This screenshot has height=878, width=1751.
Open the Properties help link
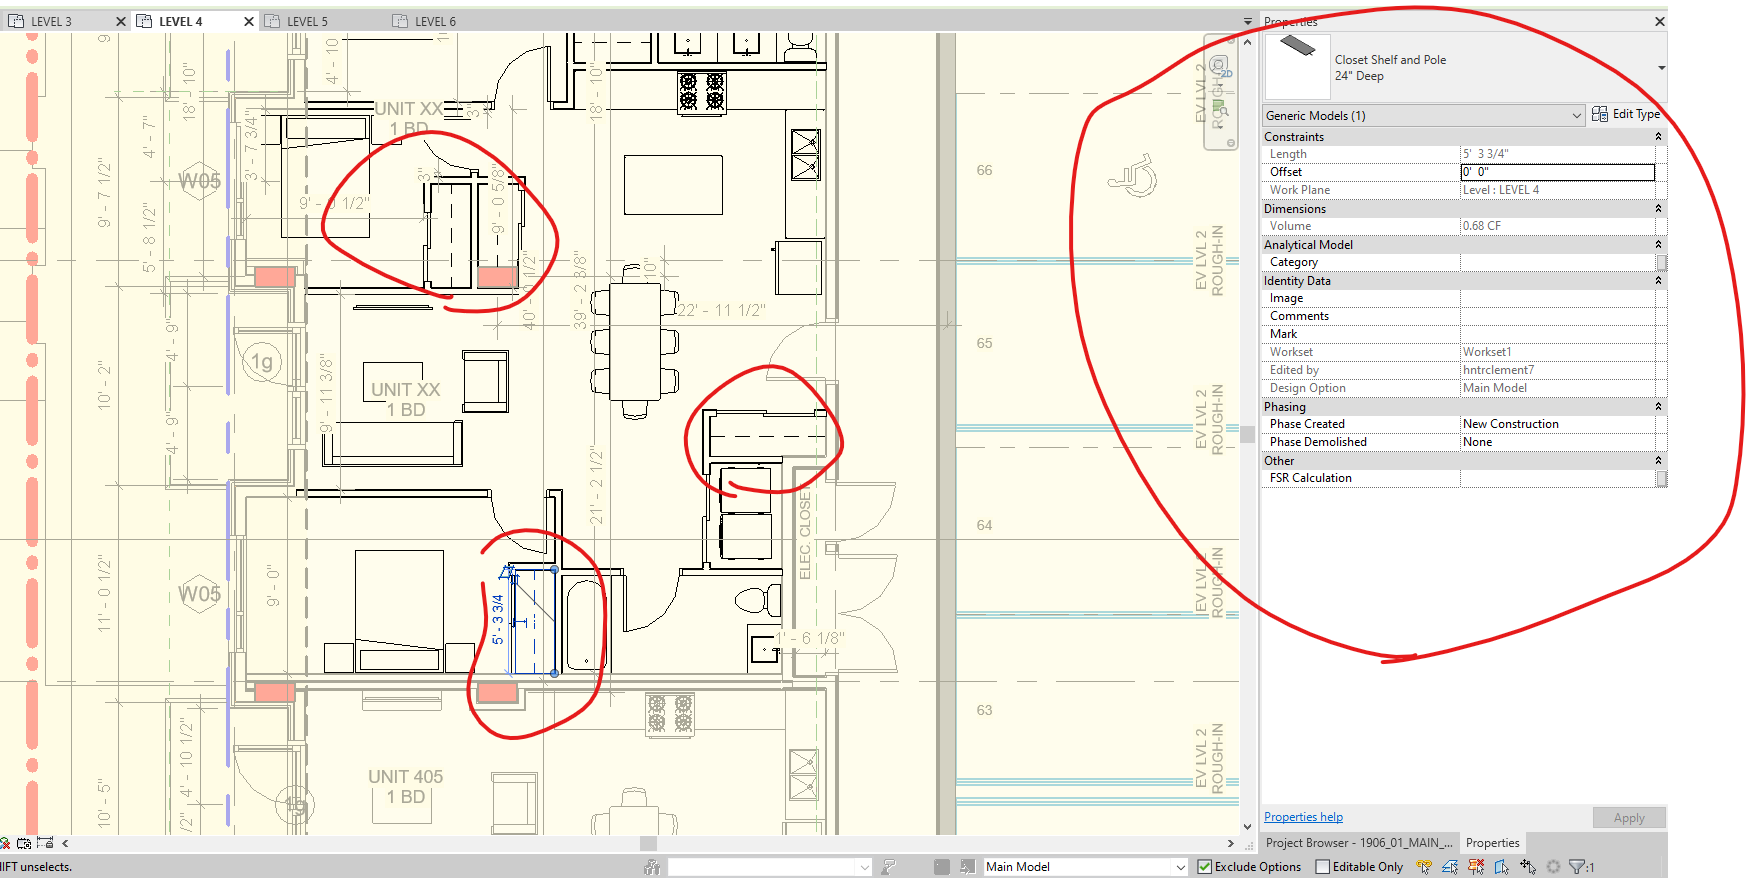(x=1303, y=817)
